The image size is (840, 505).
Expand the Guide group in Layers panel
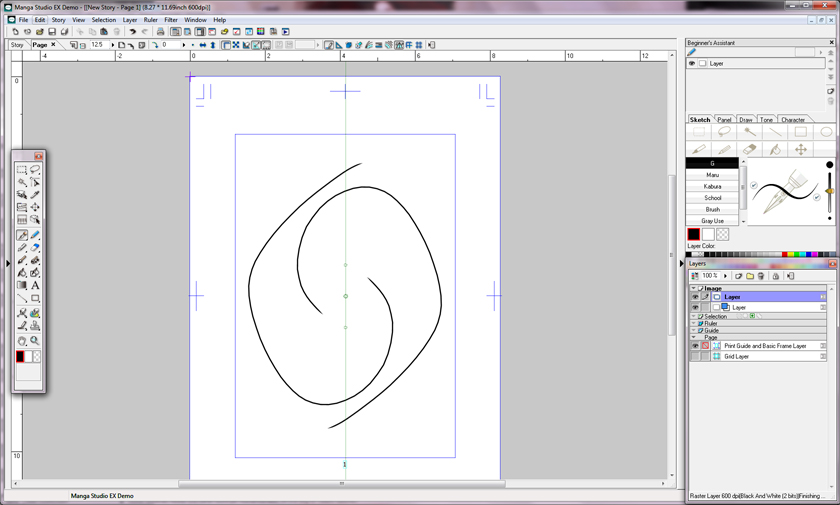pos(694,330)
